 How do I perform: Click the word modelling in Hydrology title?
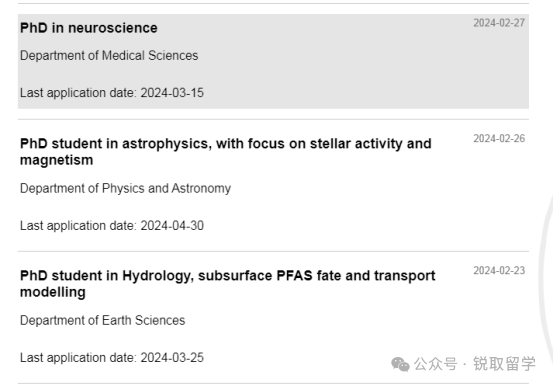(53, 292)
